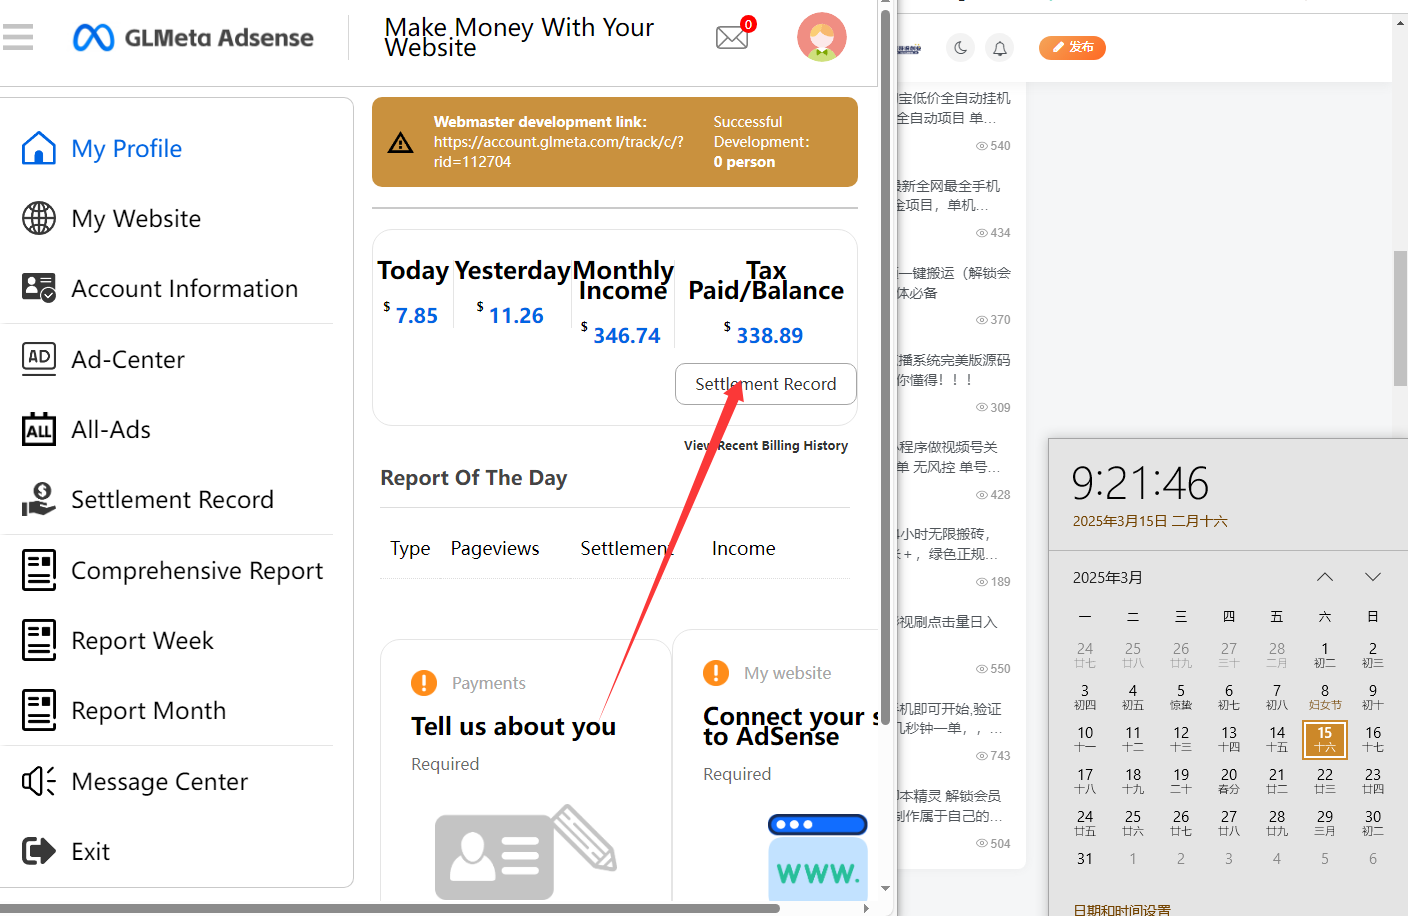This screenshot has width=1408, height=916.
Task: Select March 8 妇女节 in the calendar
Action: (x=1325, y=697)
